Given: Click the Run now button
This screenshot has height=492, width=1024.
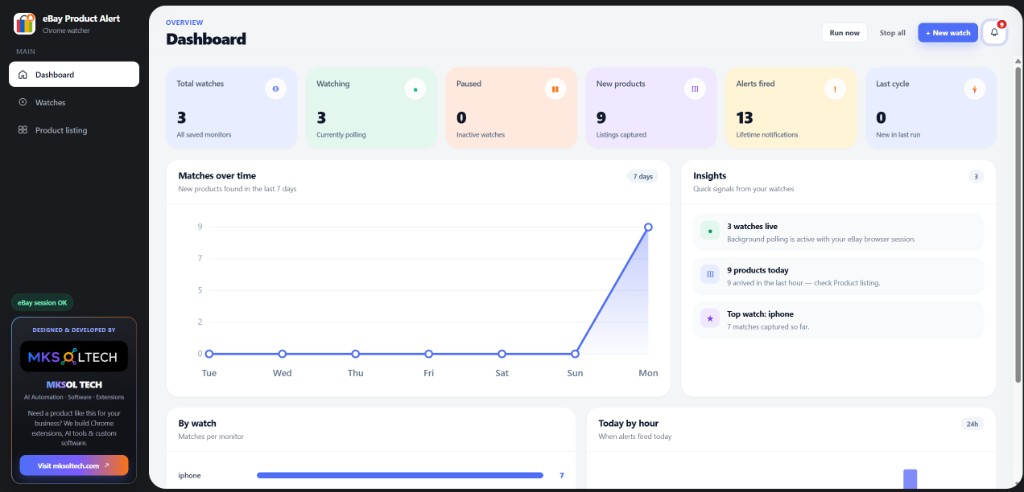Looking at the screenshot, I should 844,33.
